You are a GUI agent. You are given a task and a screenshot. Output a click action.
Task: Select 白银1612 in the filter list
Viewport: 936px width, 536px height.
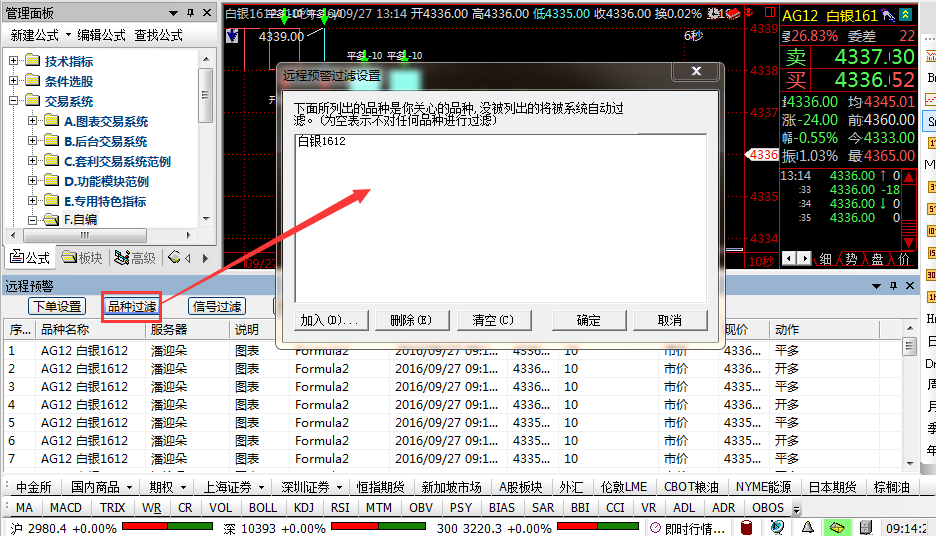click(321, 142)
